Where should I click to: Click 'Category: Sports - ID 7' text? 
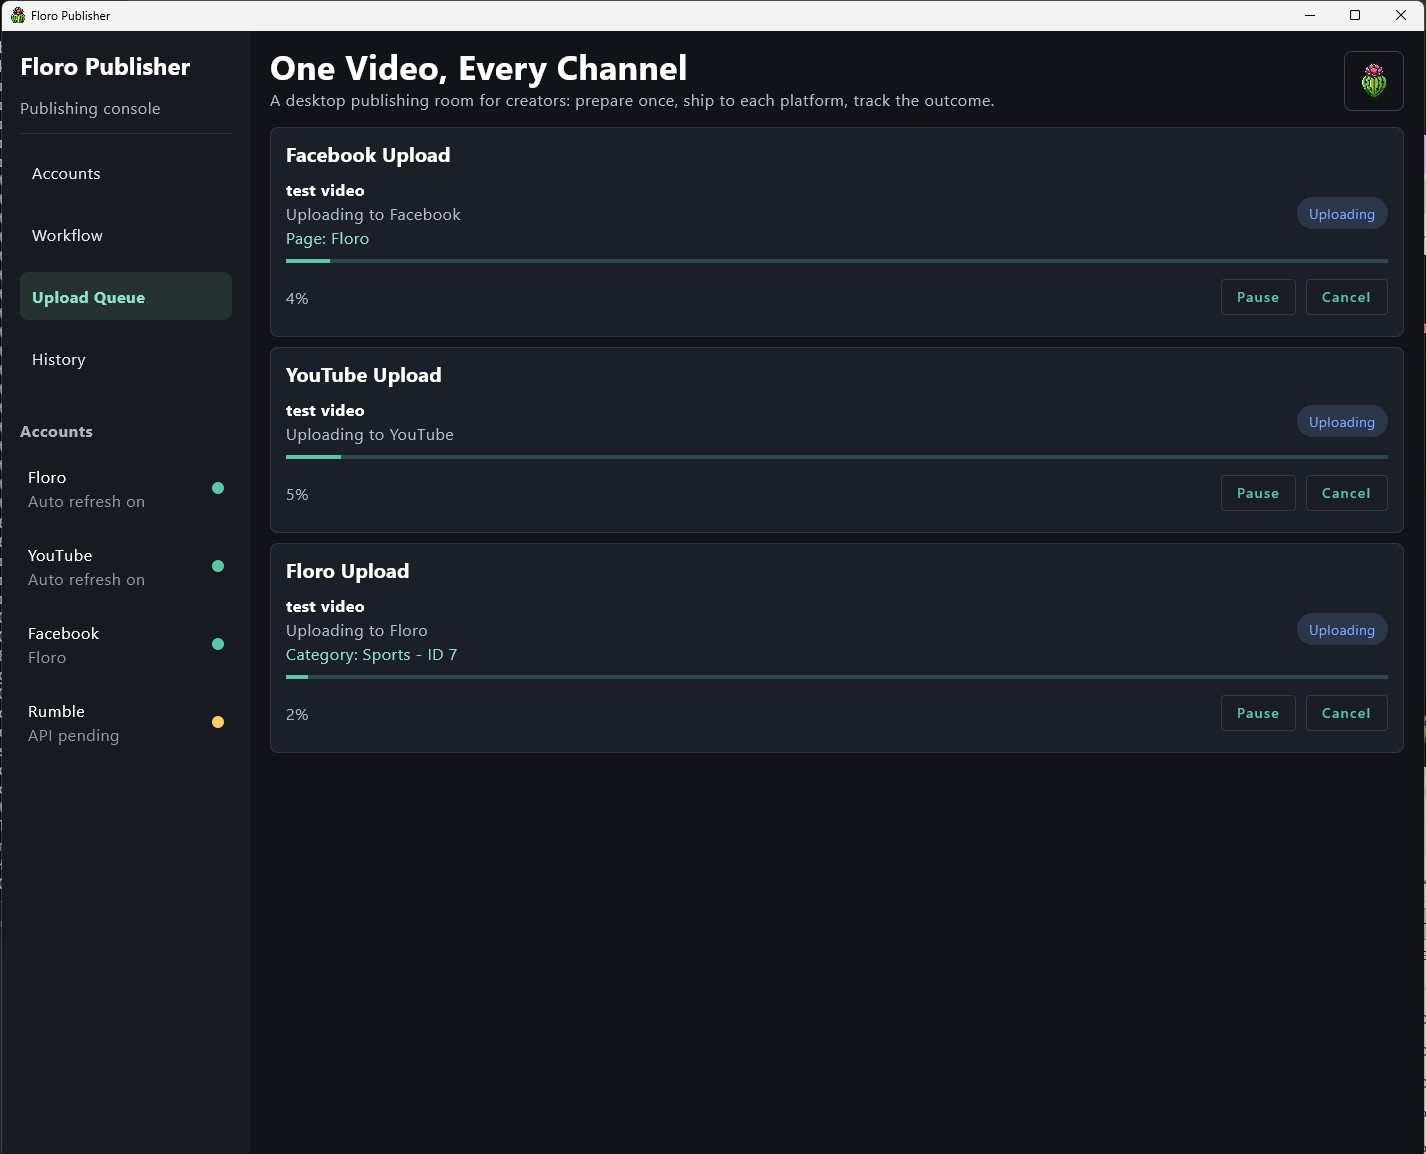point(372,655)
